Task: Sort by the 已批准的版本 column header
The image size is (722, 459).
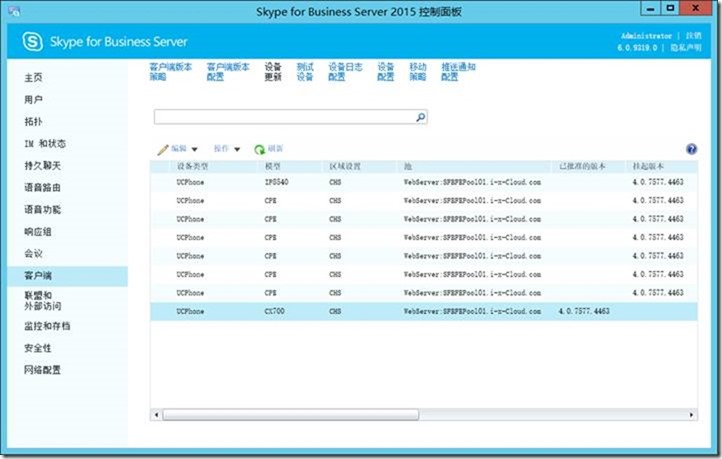Action: coord(582,166)
